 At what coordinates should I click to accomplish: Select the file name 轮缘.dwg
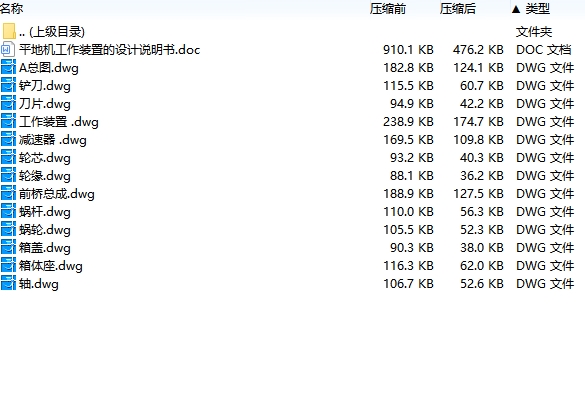tap(45, 176)
